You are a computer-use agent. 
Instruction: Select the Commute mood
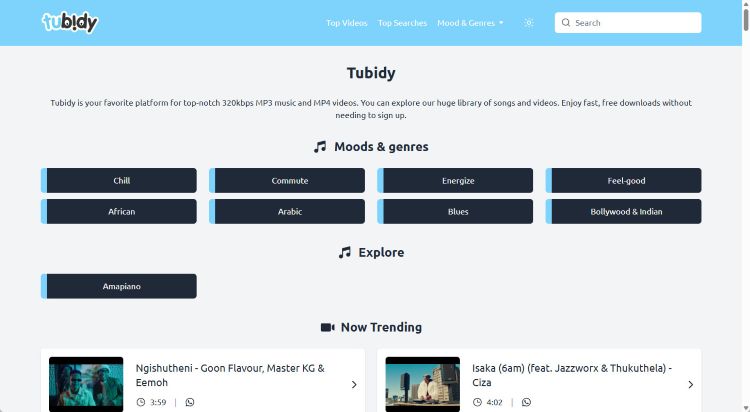click(287, 180)
